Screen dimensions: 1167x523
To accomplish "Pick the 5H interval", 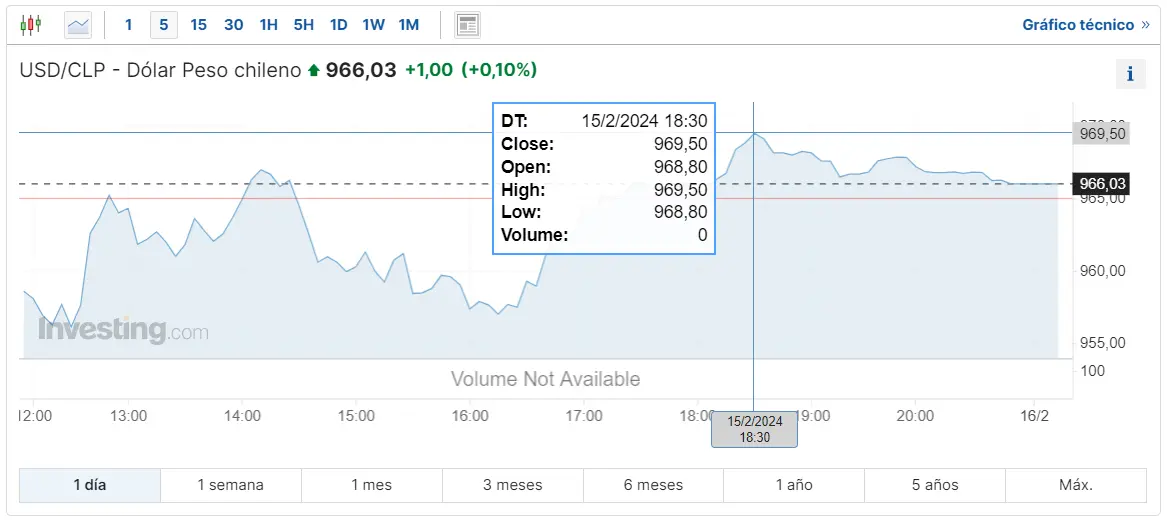I will click(304, 25).
